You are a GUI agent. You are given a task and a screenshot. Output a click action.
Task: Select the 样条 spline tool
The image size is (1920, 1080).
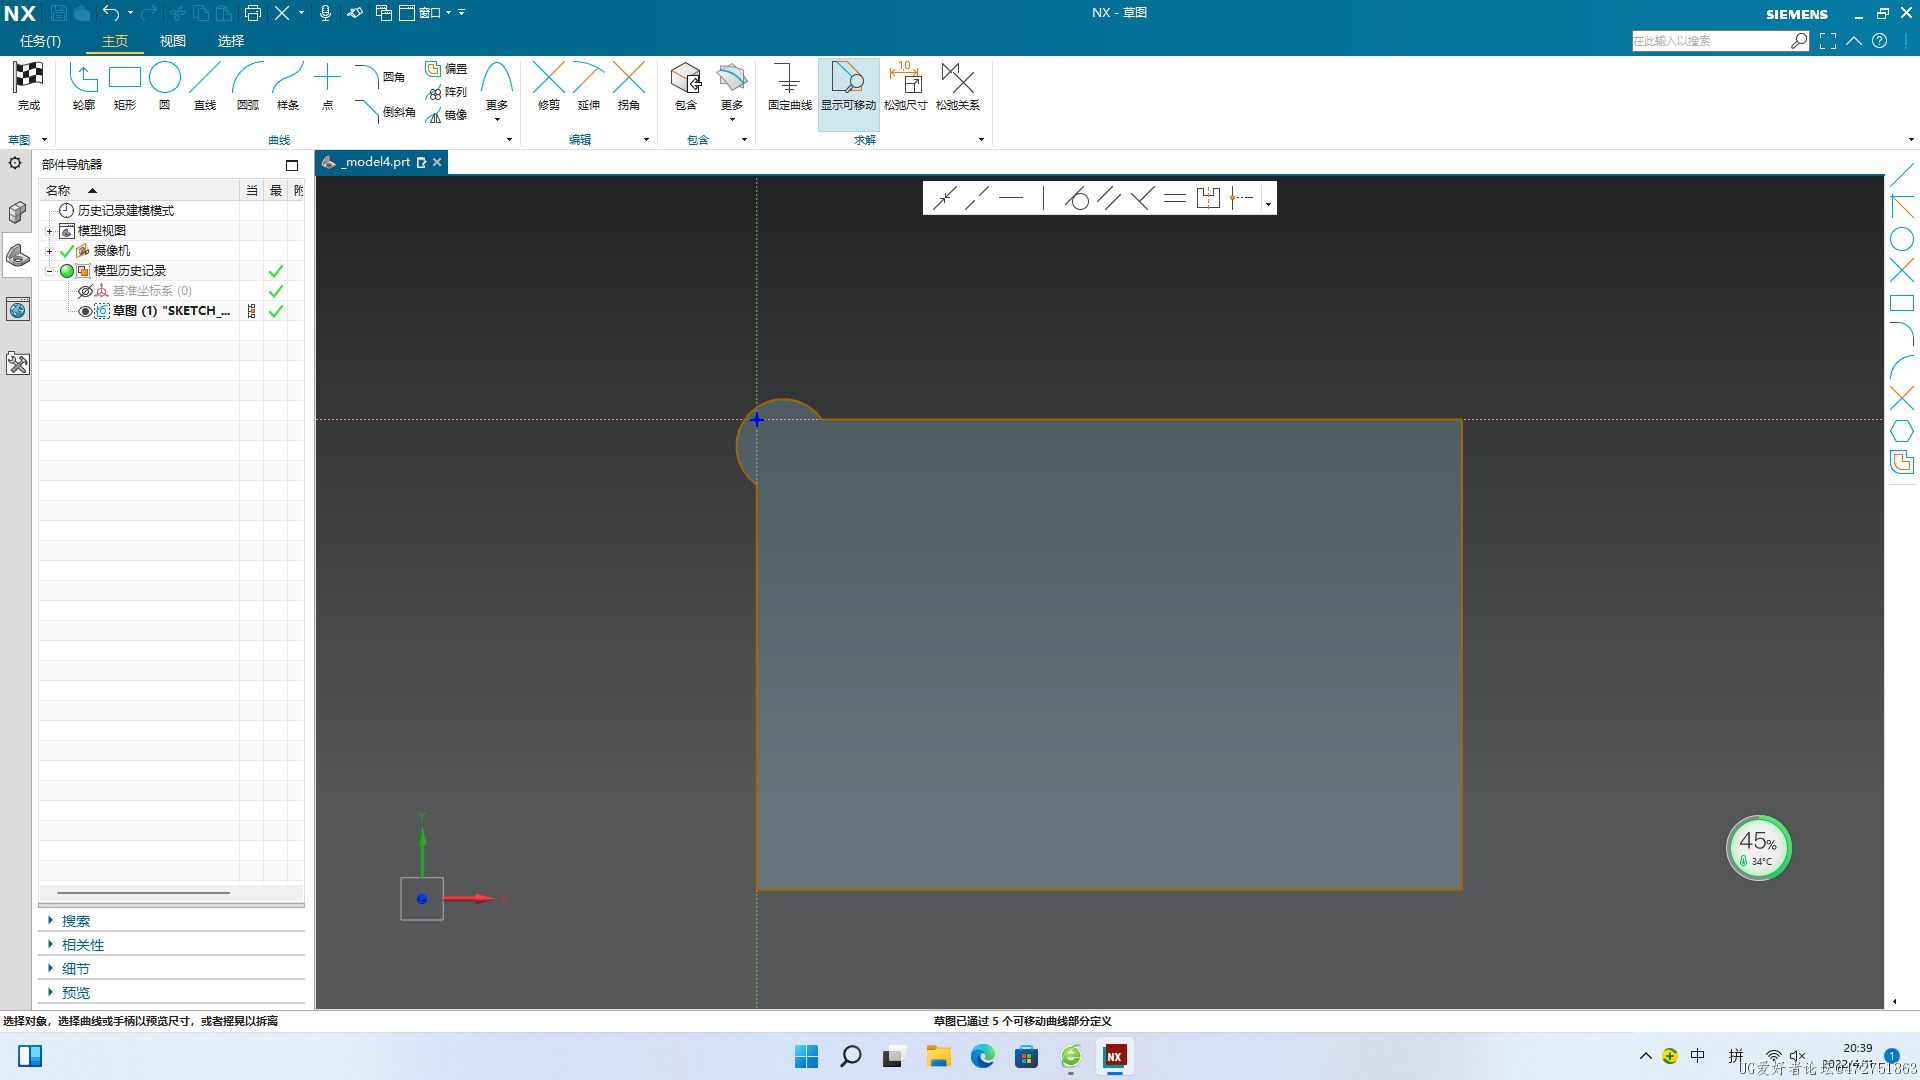click(x=288, y=86)
